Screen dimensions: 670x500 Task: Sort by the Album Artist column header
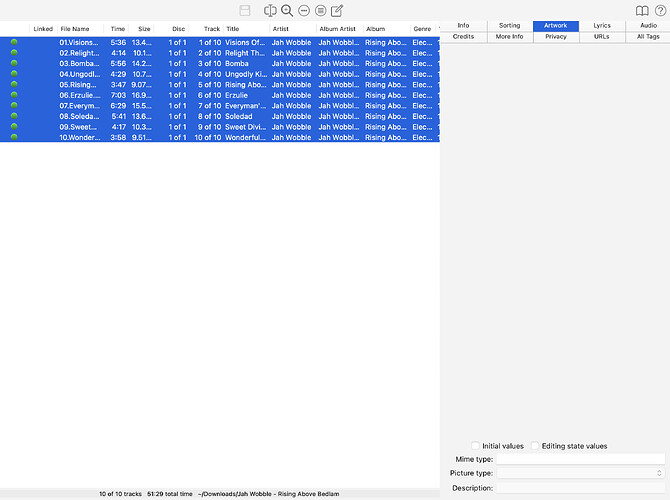(340, 29)
